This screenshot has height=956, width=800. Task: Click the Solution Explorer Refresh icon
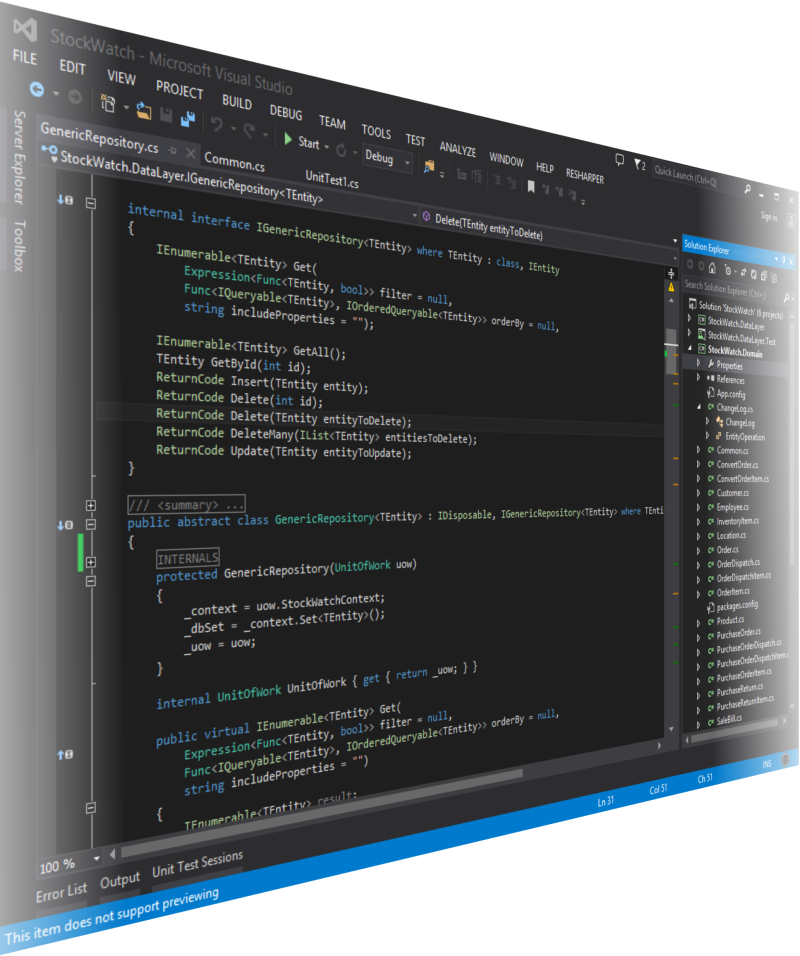click(x=754, y=274)
